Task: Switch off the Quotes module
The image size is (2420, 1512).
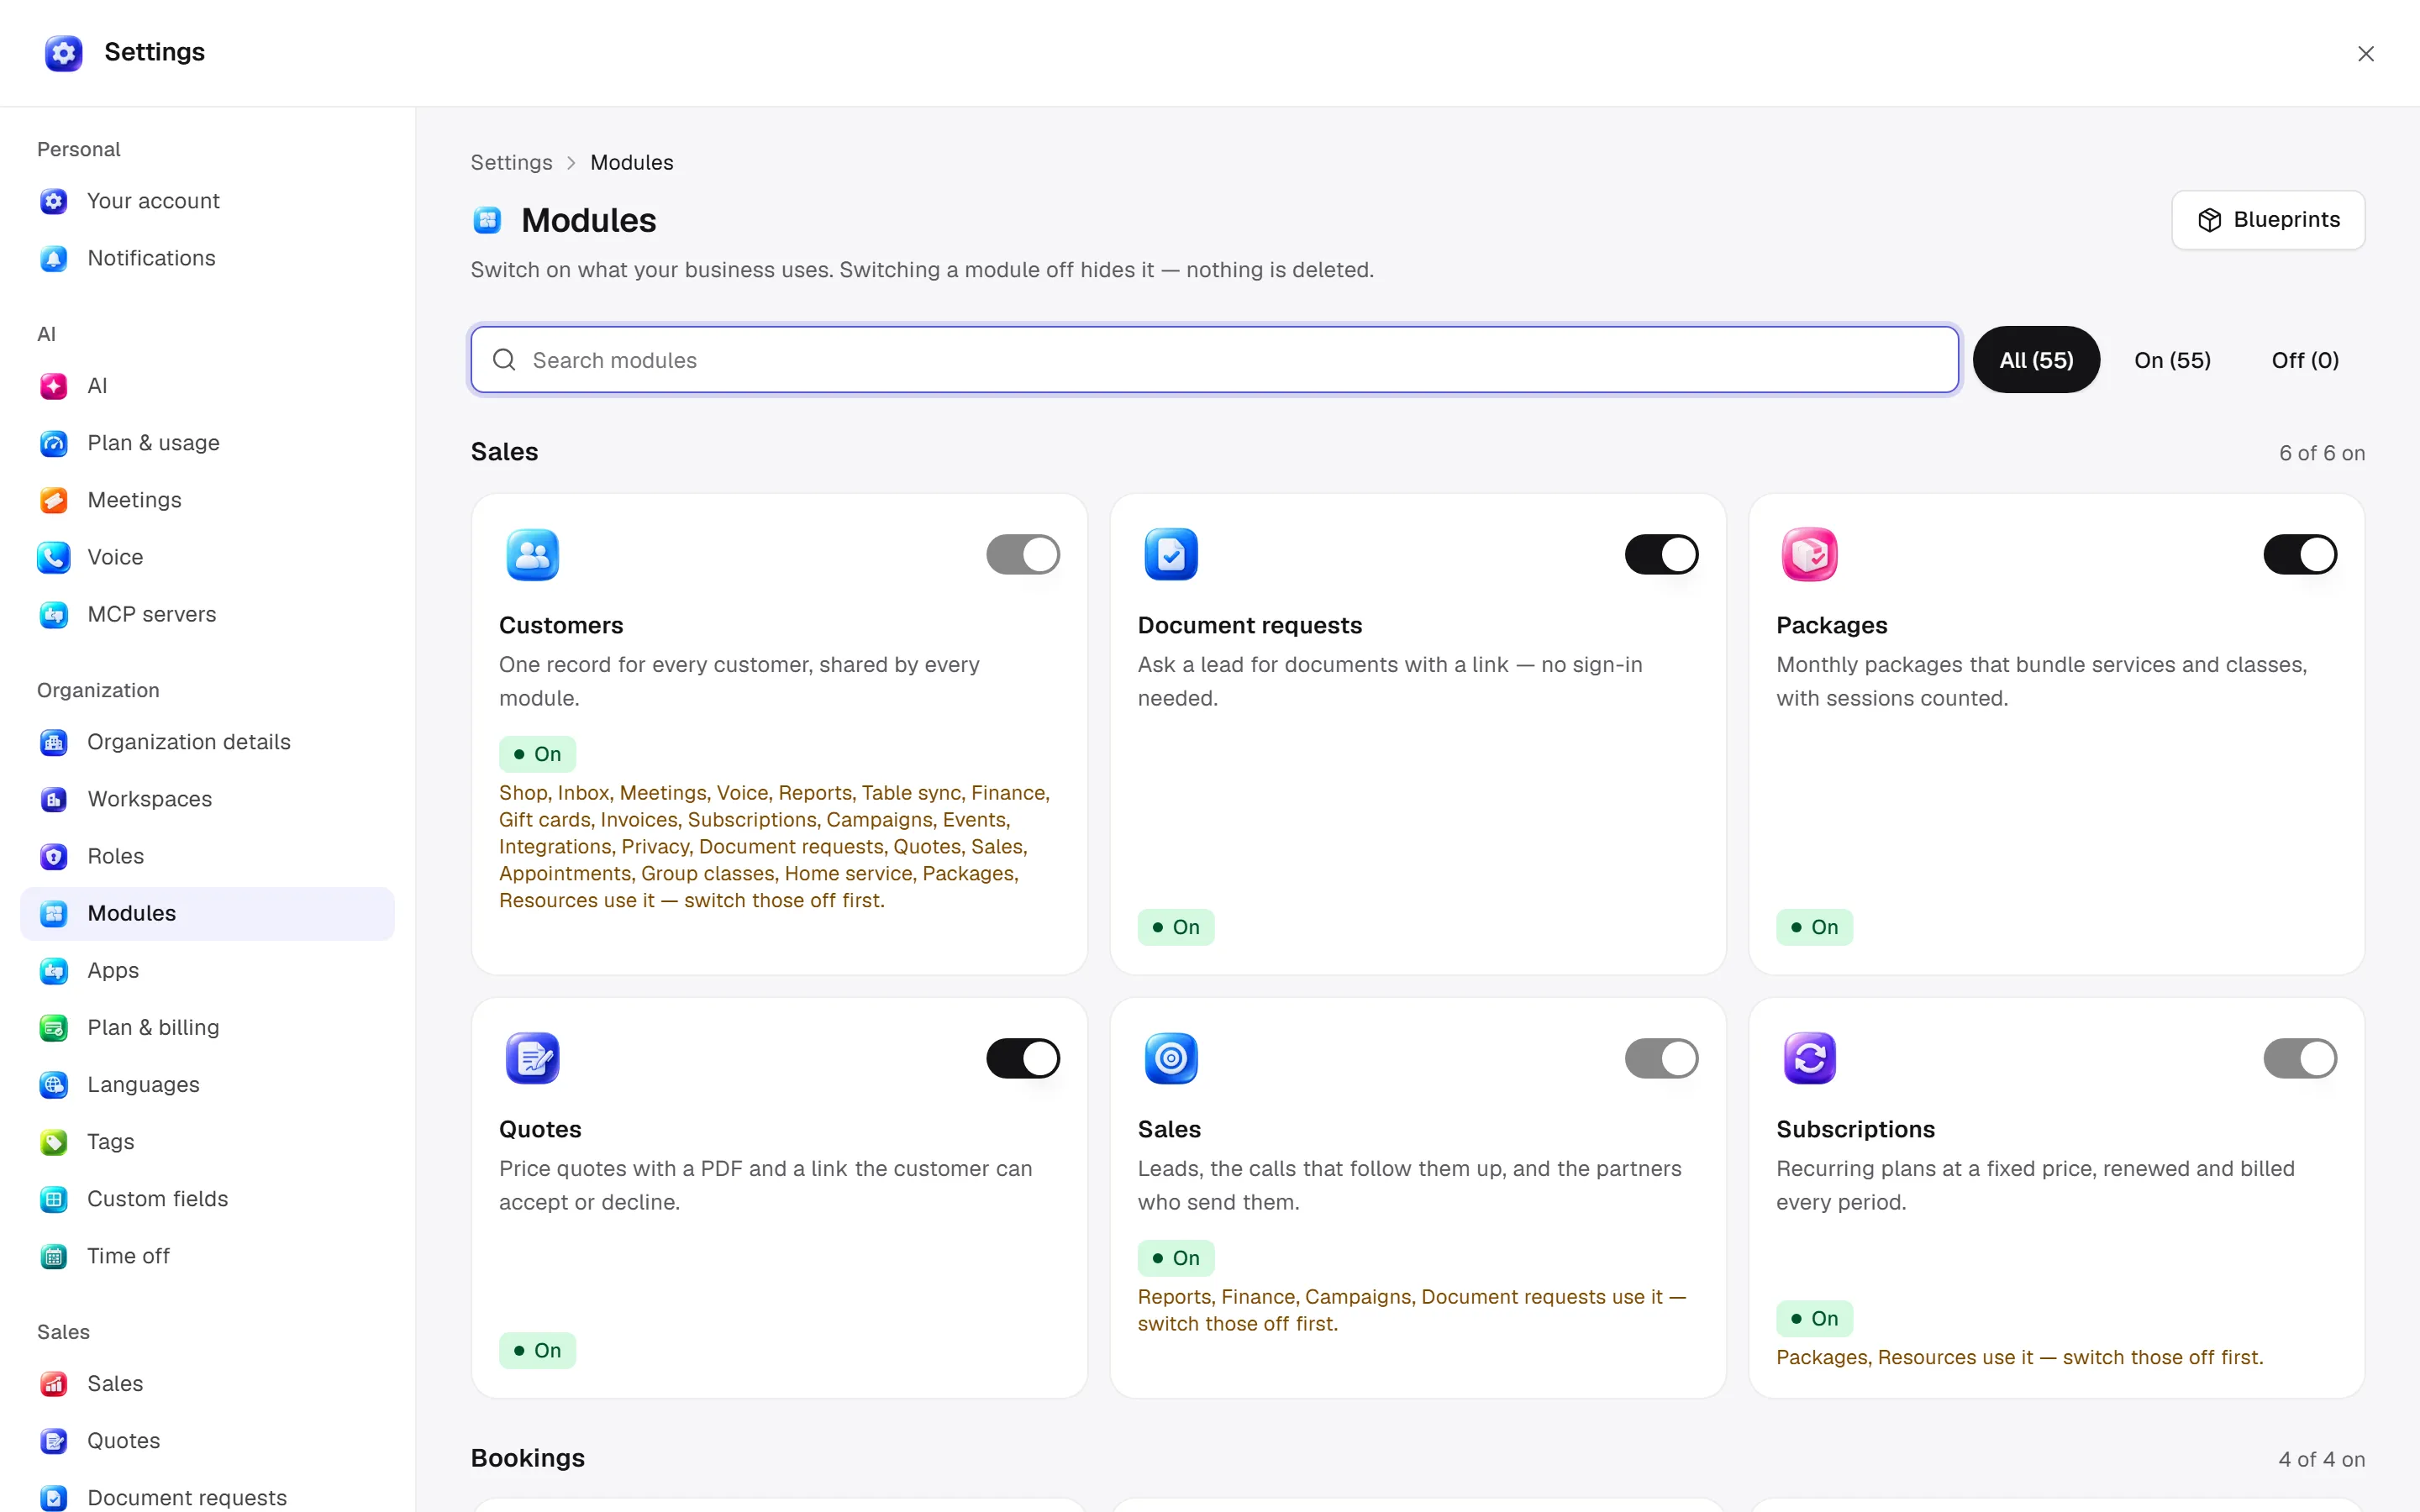Action: point(1022,1058)
